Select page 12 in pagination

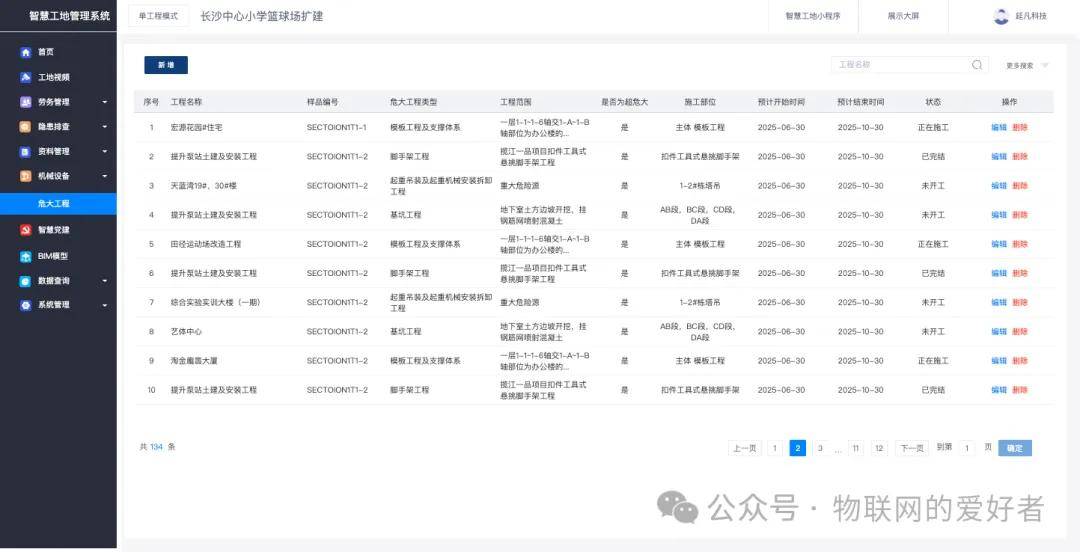[x=879, y=448]
